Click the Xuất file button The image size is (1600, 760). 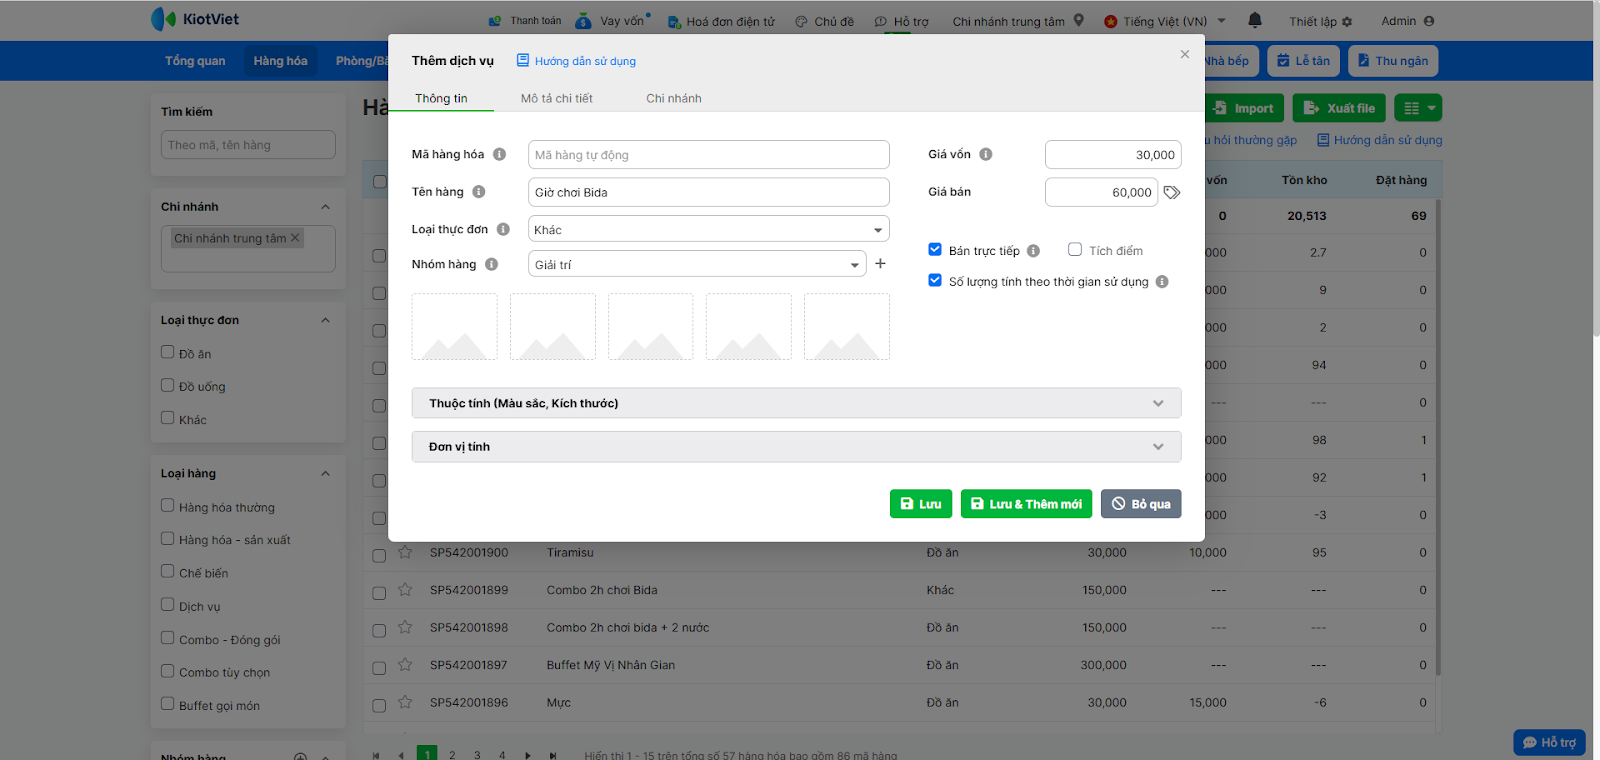(x=1338, y=108)
